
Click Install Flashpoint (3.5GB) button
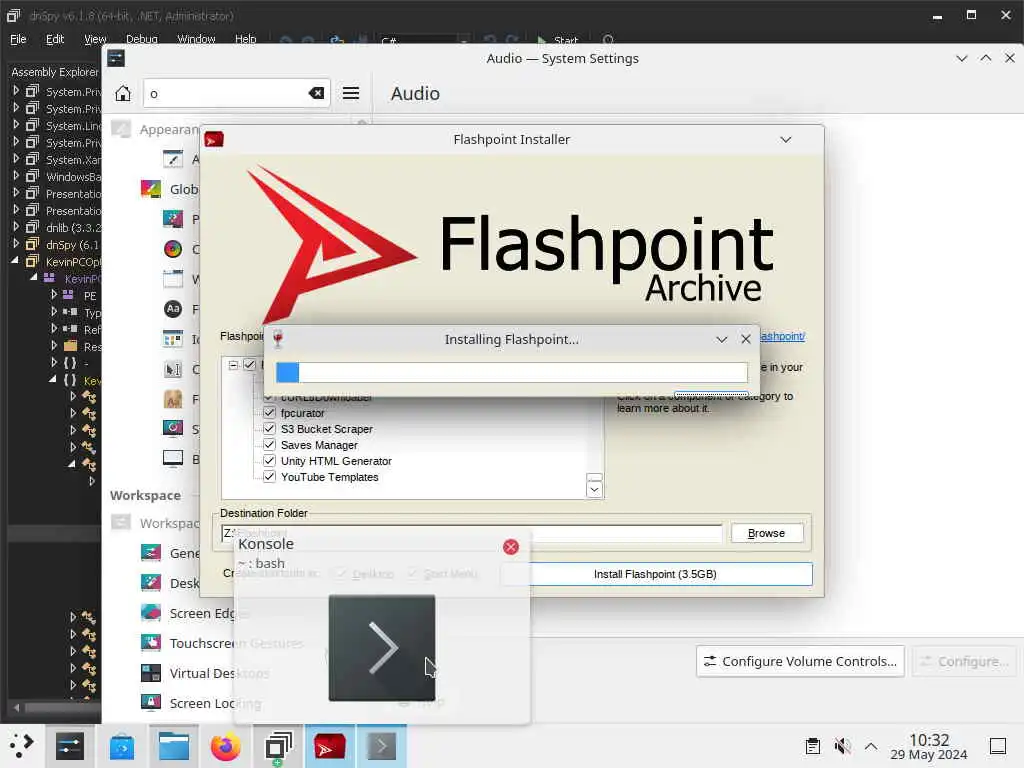pyautogui.click(x=655, y=574)
